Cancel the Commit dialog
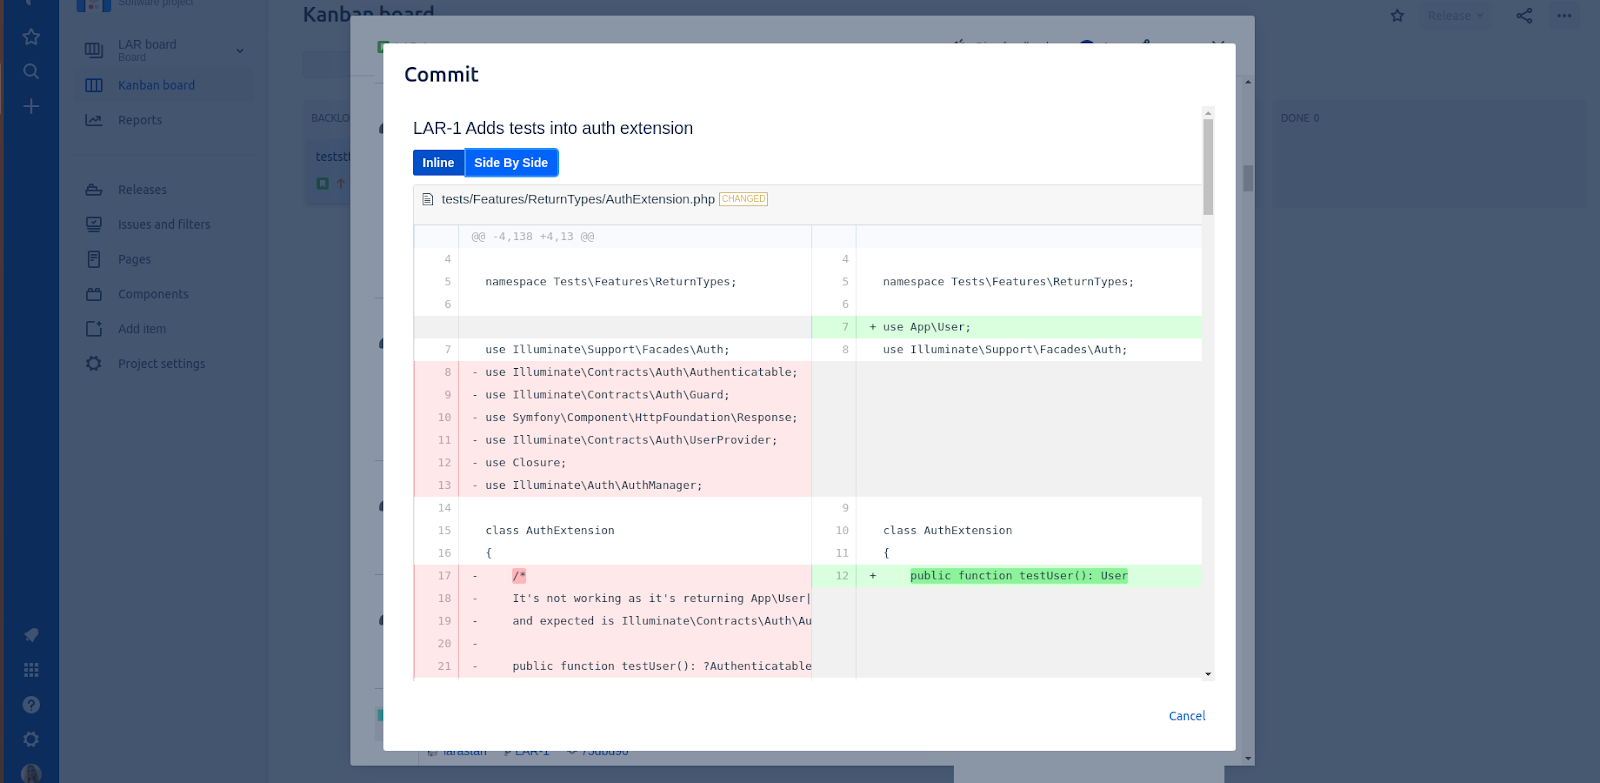The image size is (1600, 783). [1187, 716]
